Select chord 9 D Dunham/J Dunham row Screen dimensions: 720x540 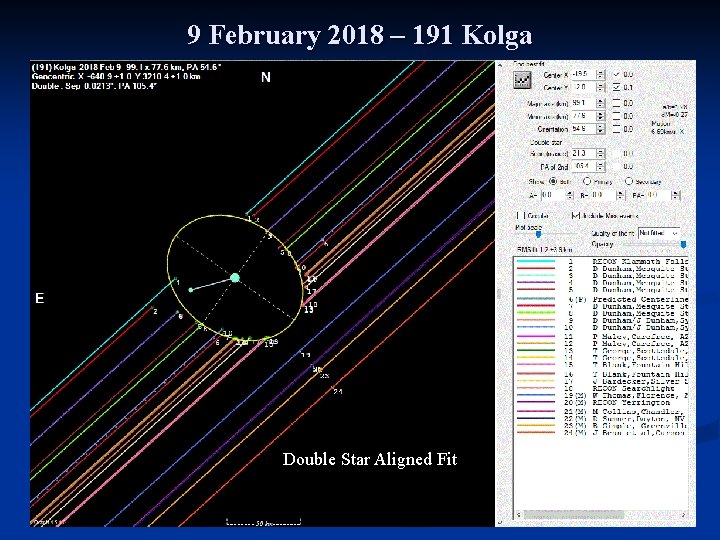pyautogui.click(x=601, y=321)
